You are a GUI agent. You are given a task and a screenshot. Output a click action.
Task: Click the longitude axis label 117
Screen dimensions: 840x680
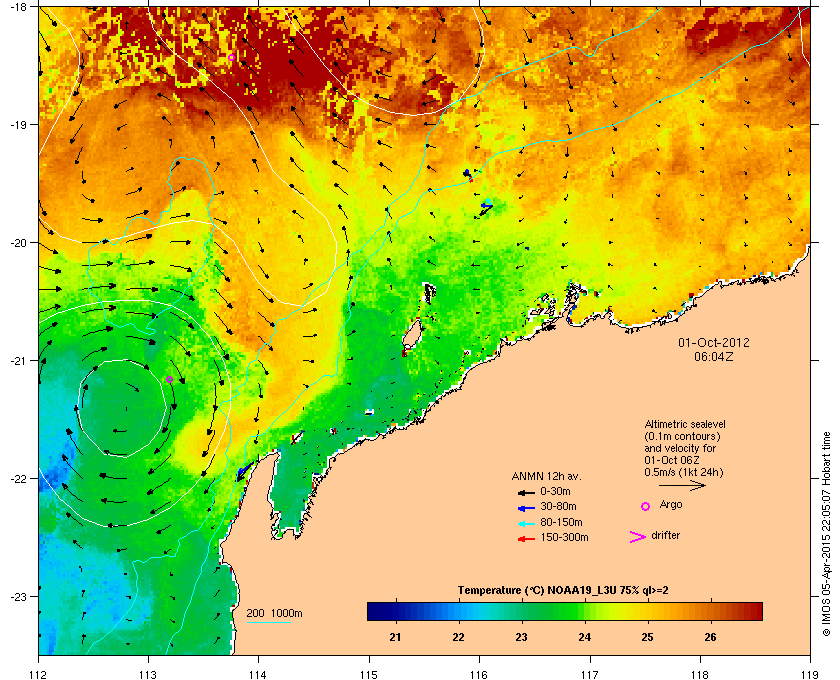tap(590, 674)
